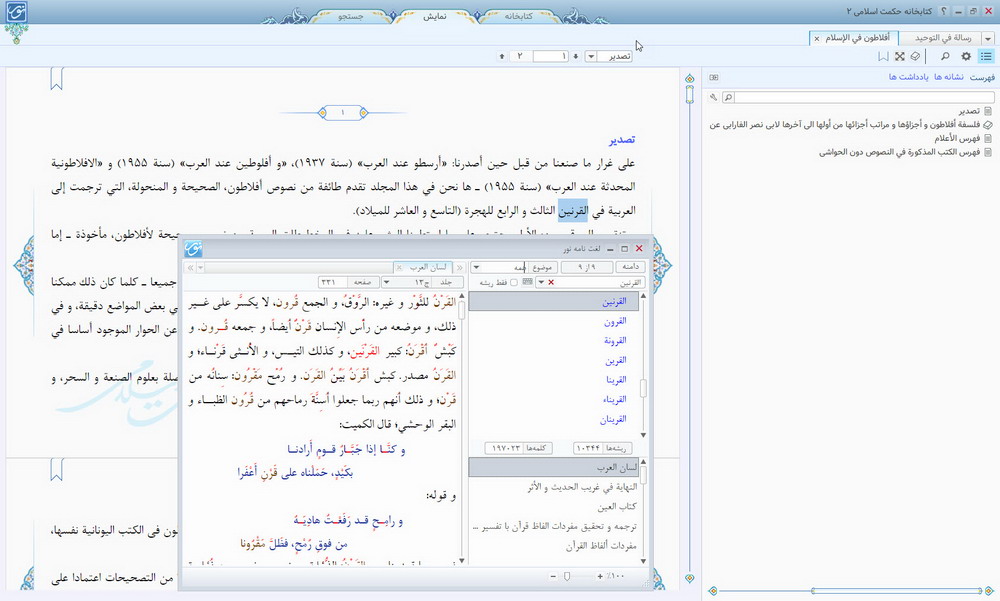Open the magnifier search tool in the book toolbar

945,56
